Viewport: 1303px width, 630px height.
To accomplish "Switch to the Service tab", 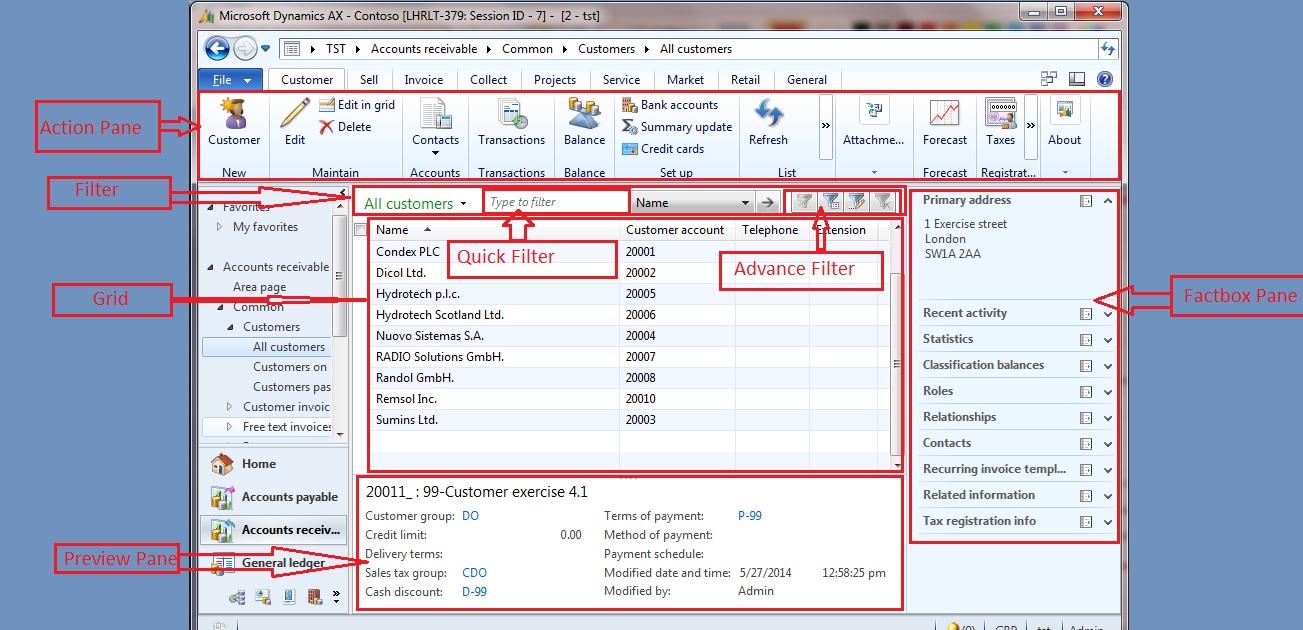I will click(621, 80).
